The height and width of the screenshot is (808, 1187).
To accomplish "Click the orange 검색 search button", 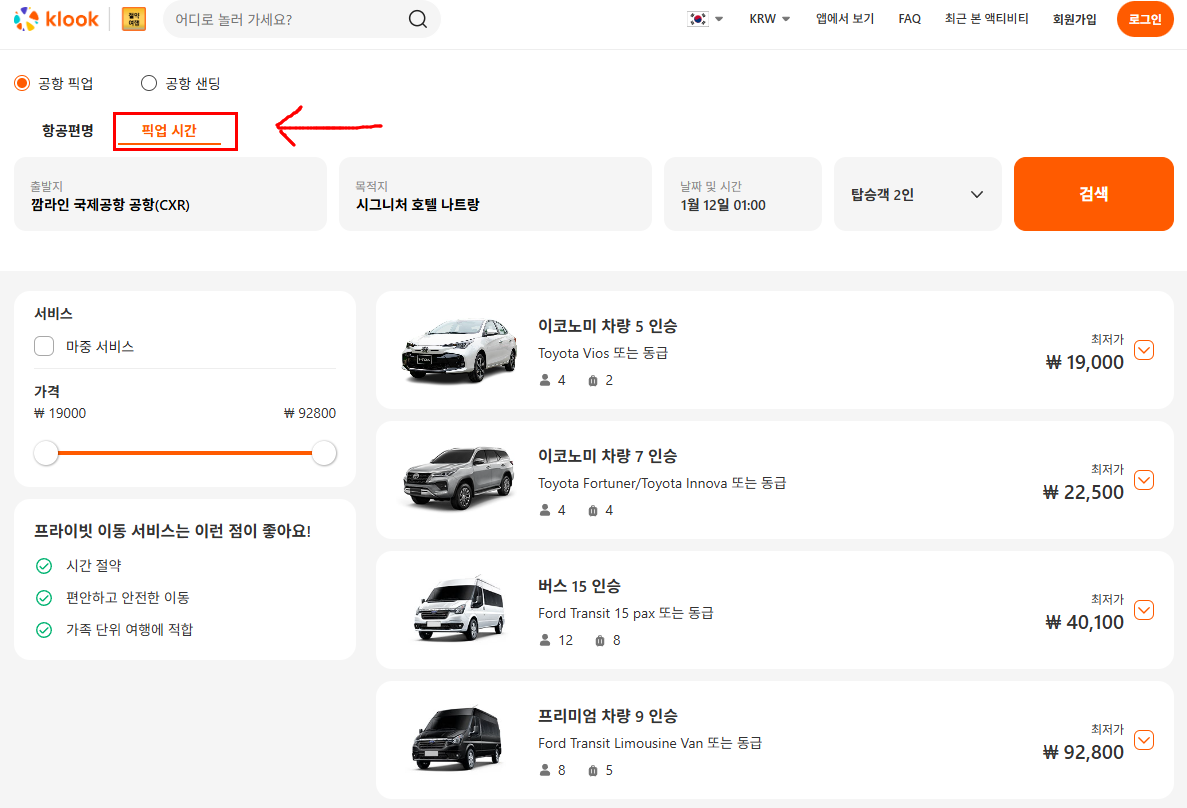I will 1093,194.
